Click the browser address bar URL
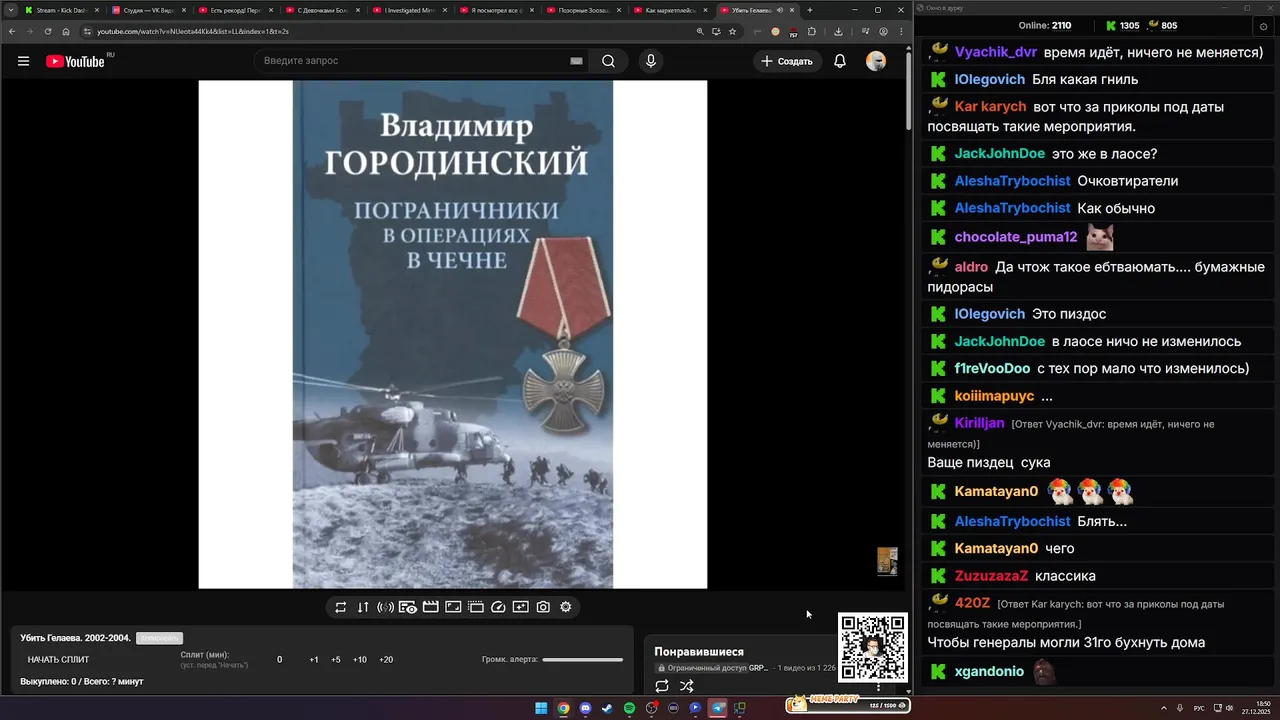Screen dimensions: 1280x720 pyautogui.click(x=193, y=31)
